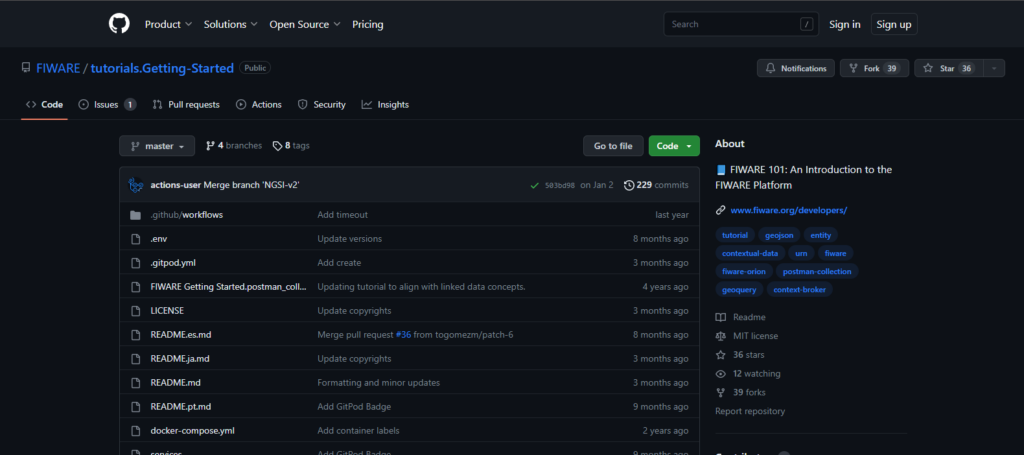
Task: Jump to the Readme link
Action: pos(741,317)
